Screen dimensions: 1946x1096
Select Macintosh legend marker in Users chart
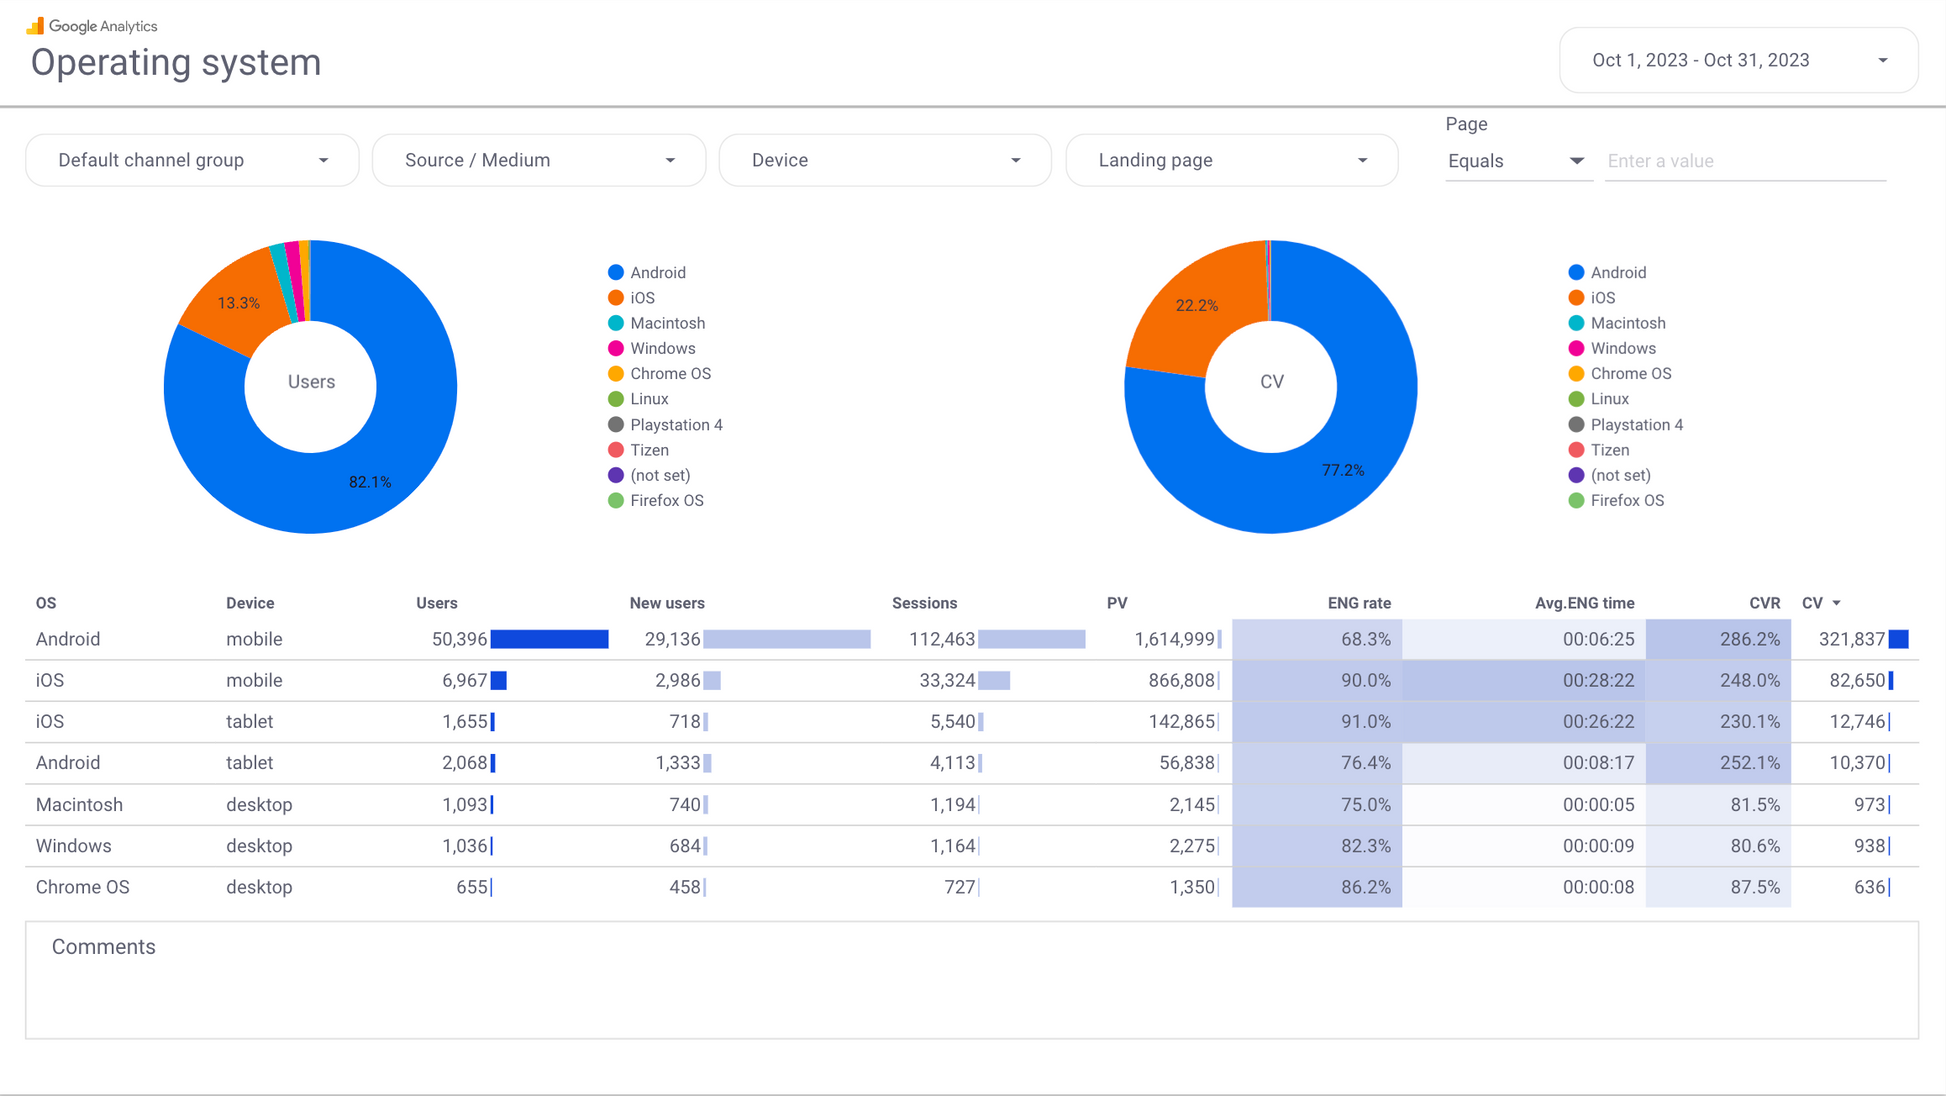point(616,323)
